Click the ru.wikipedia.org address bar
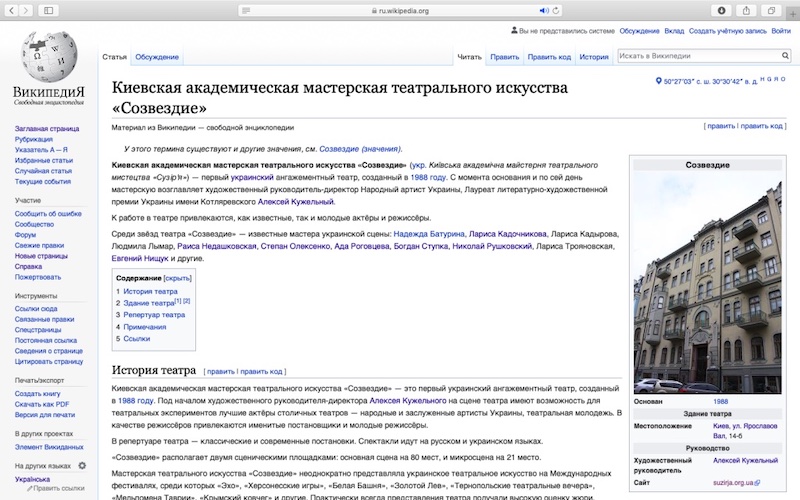This screenshot has width=800, height=500. [399, 10]
